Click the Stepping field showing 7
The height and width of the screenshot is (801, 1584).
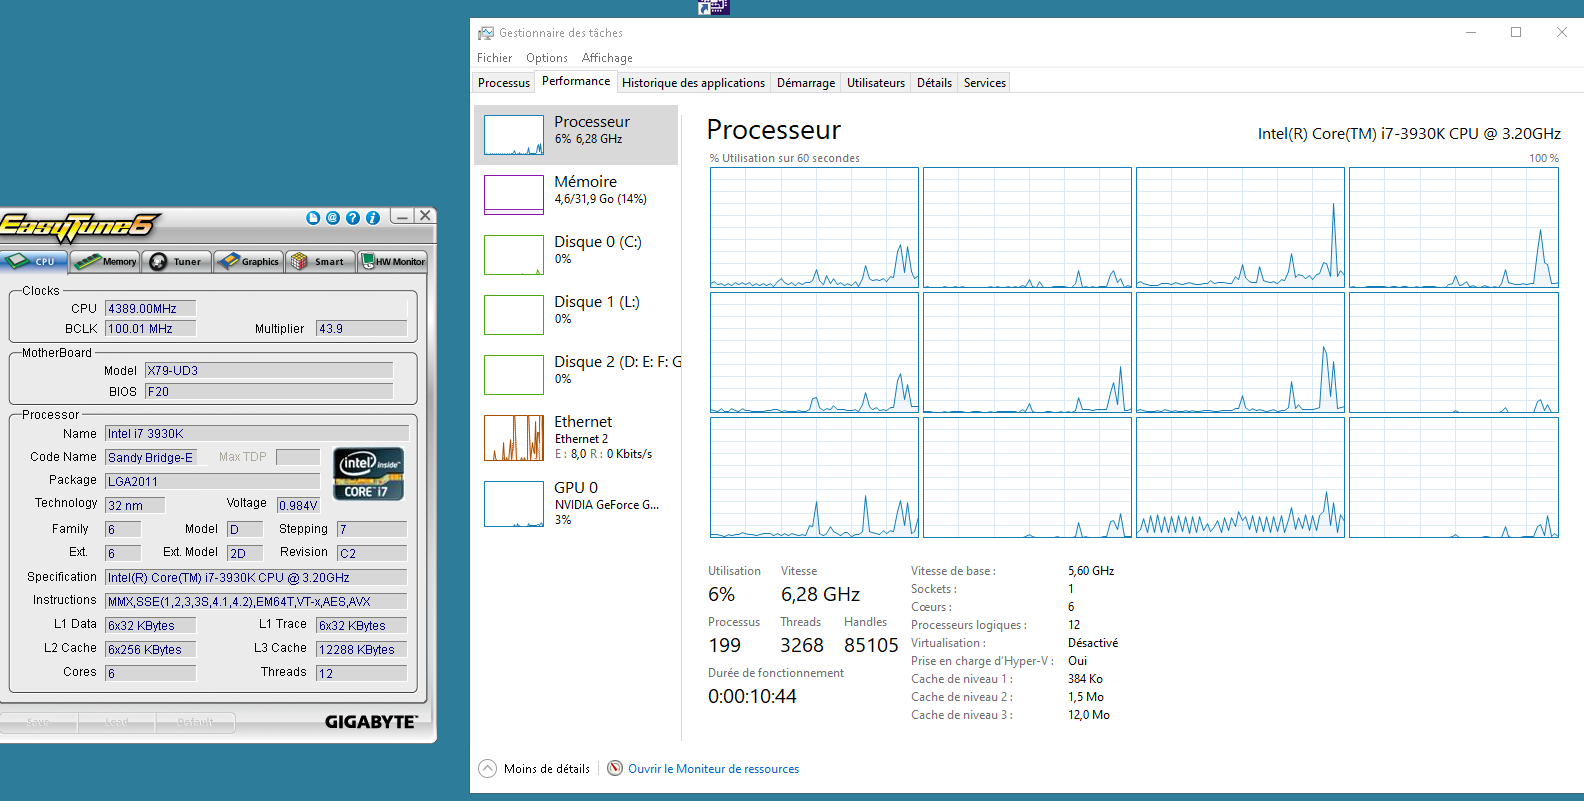pos(372,529)
